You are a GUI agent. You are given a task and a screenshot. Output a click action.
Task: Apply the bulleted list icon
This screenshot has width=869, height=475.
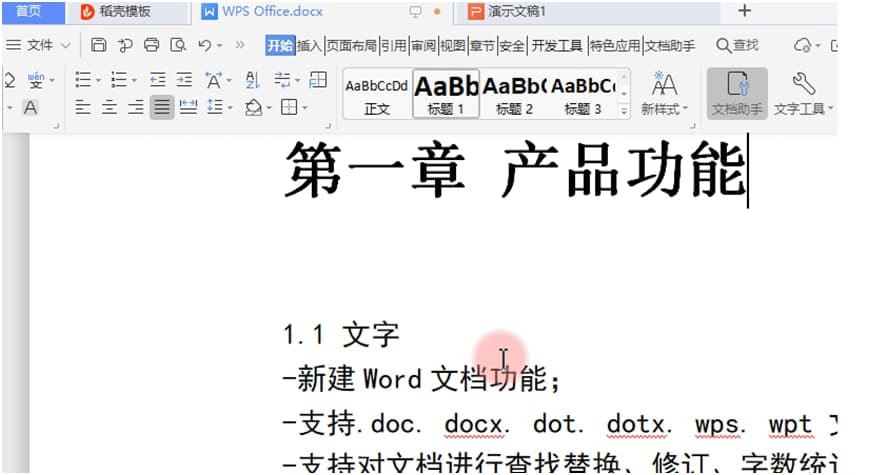(83, 80)
